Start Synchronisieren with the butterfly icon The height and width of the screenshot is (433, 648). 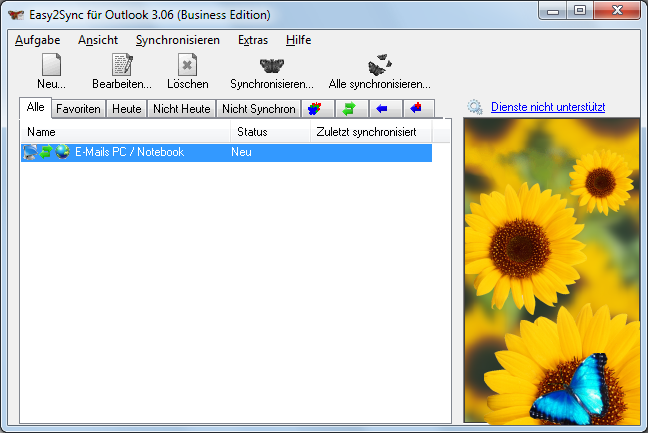[x=272, y=65]
